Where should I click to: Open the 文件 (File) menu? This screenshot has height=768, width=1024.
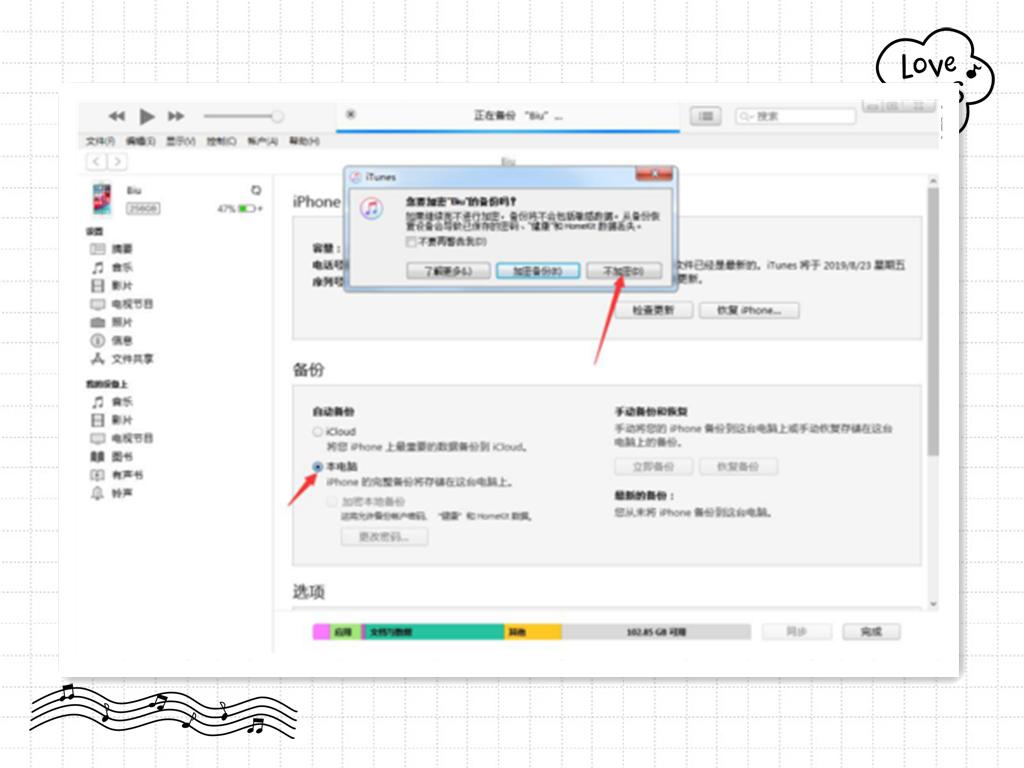point(100,140)
